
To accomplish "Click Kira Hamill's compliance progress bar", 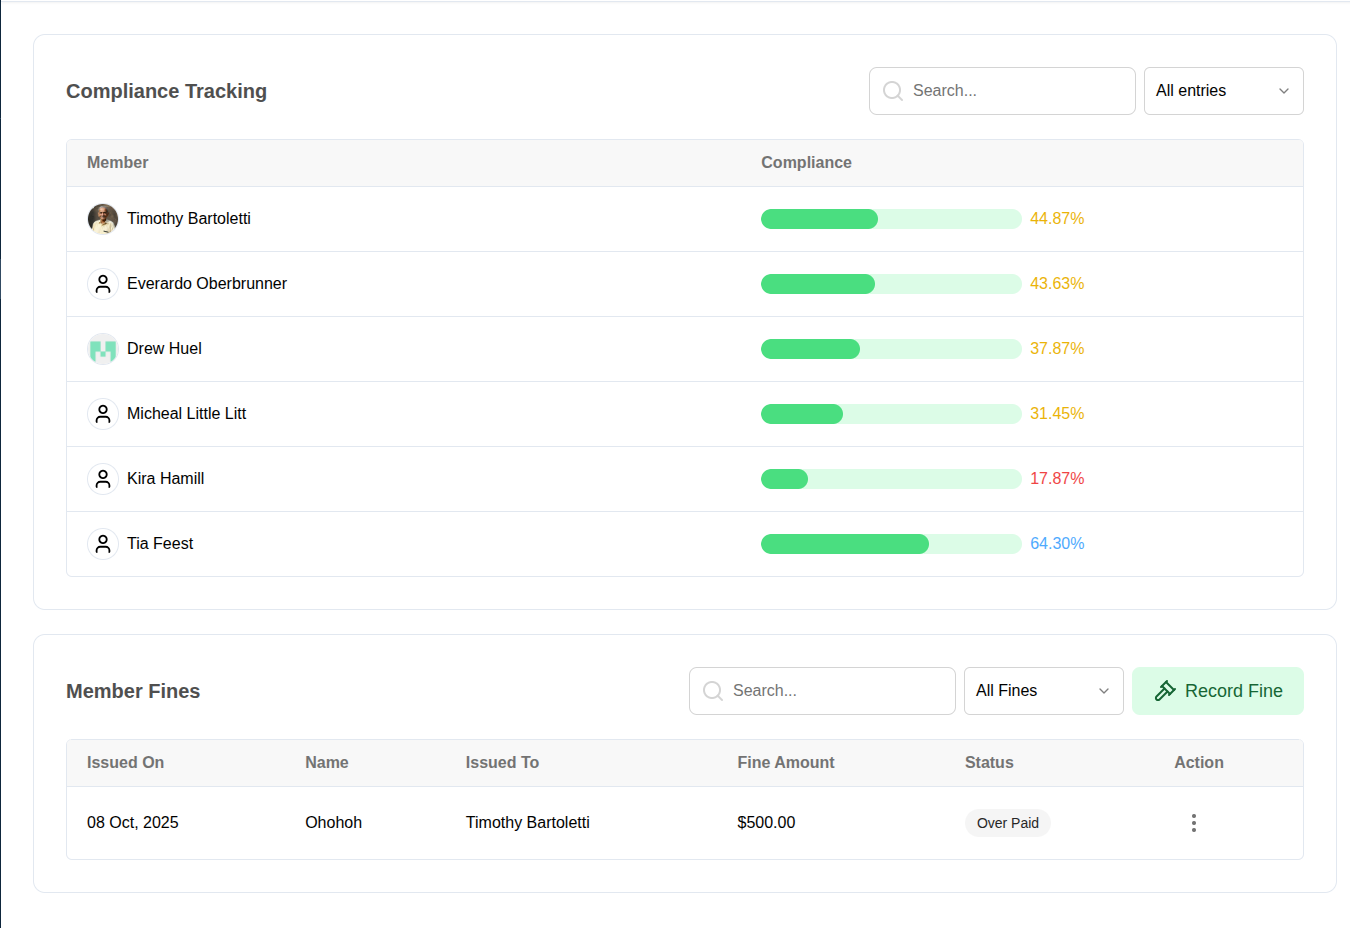I will click(891, 479).
